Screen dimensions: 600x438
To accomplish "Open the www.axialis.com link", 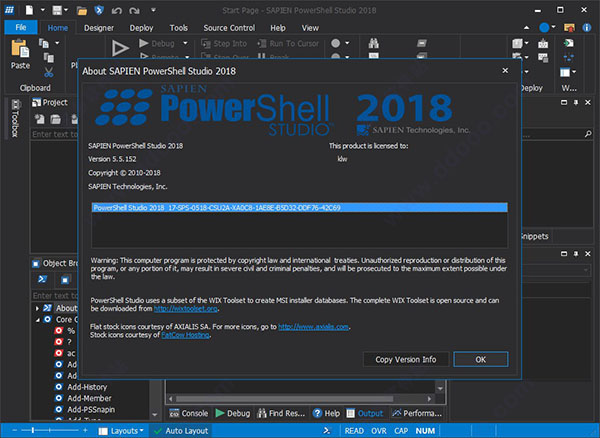I will tap(313, 327).
